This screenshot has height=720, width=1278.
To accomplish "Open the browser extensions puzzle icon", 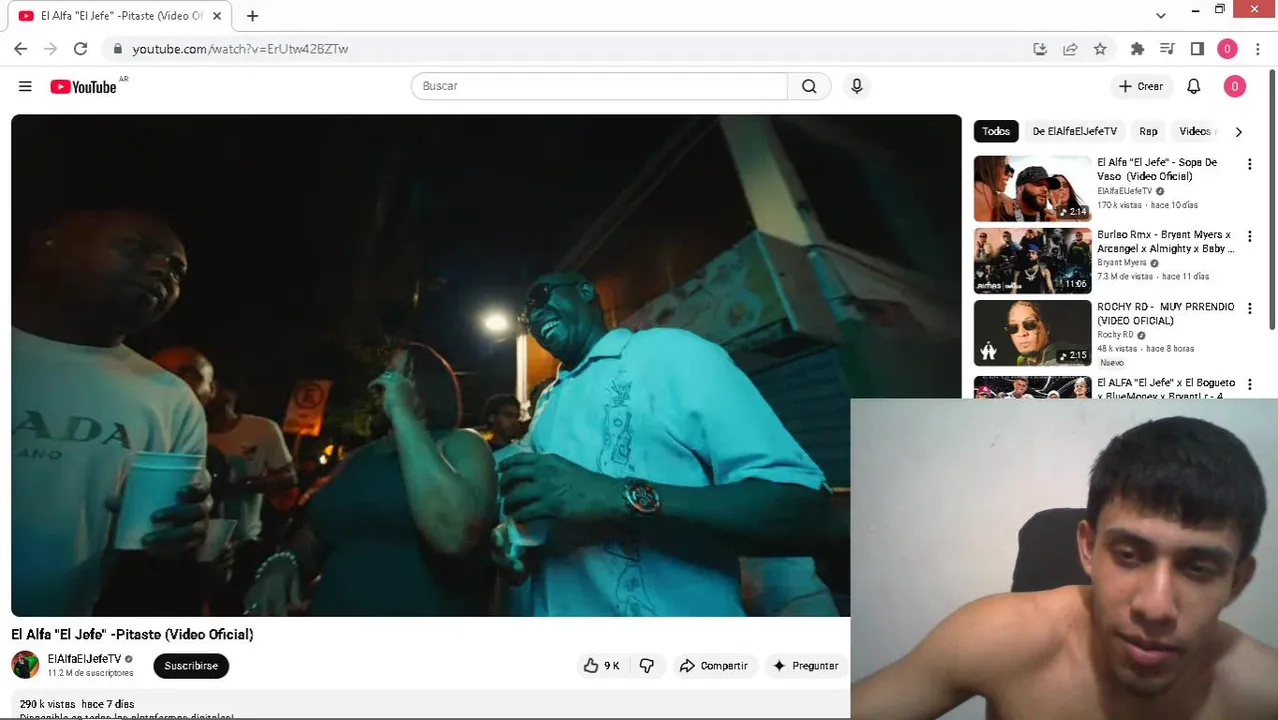I will [x=1137, y=48].
